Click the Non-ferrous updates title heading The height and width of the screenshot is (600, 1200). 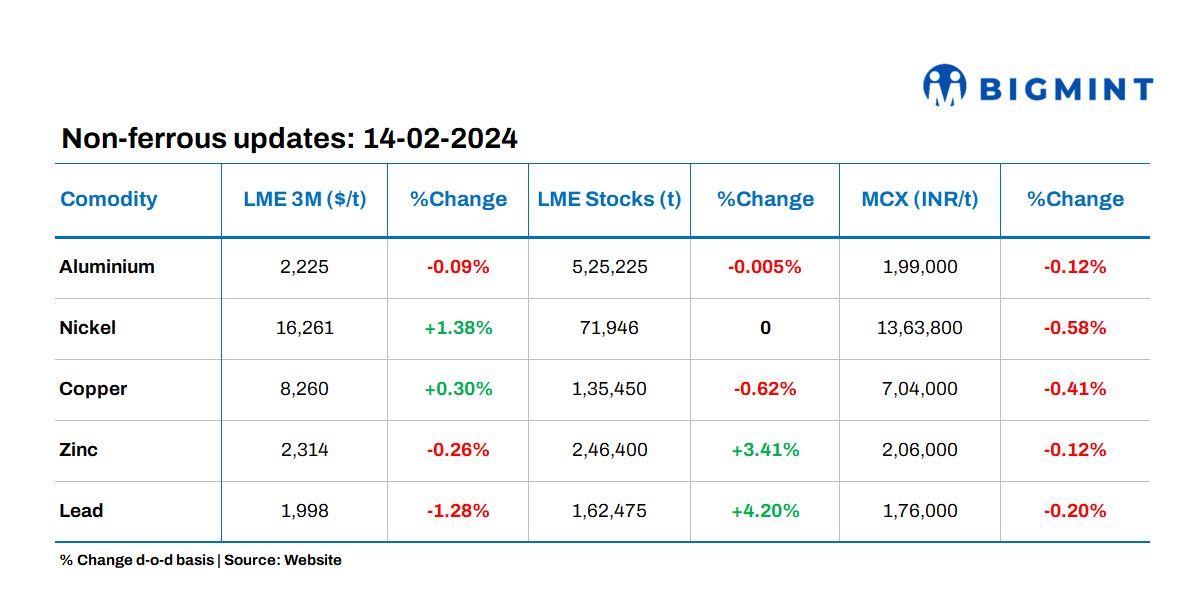[x=289, y=139]
